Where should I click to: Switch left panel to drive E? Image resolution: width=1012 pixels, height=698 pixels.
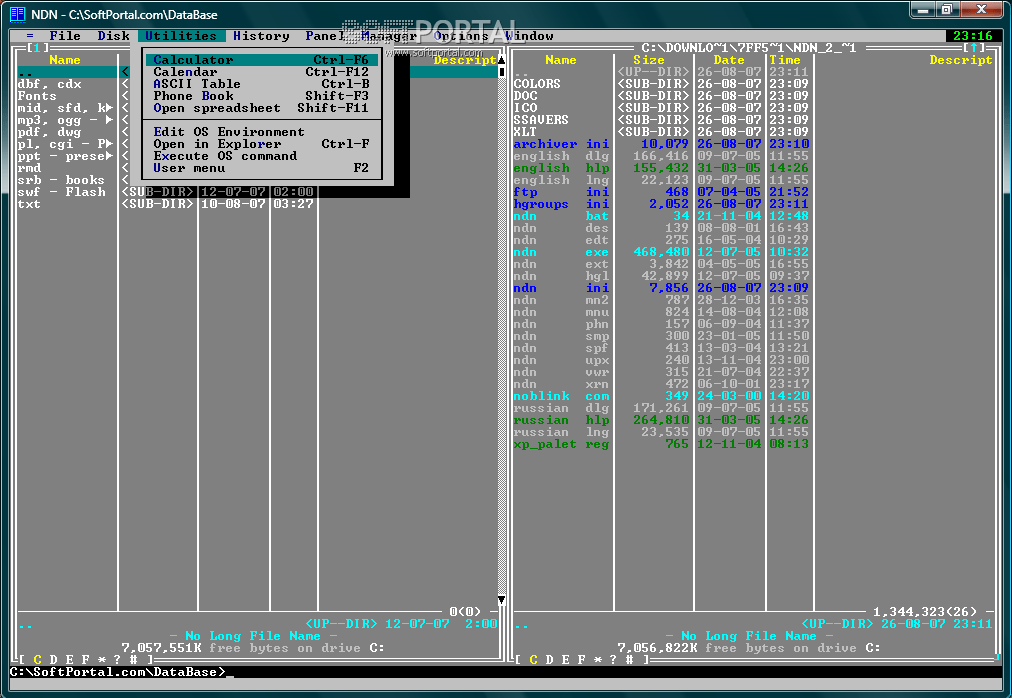coord(69,660)
